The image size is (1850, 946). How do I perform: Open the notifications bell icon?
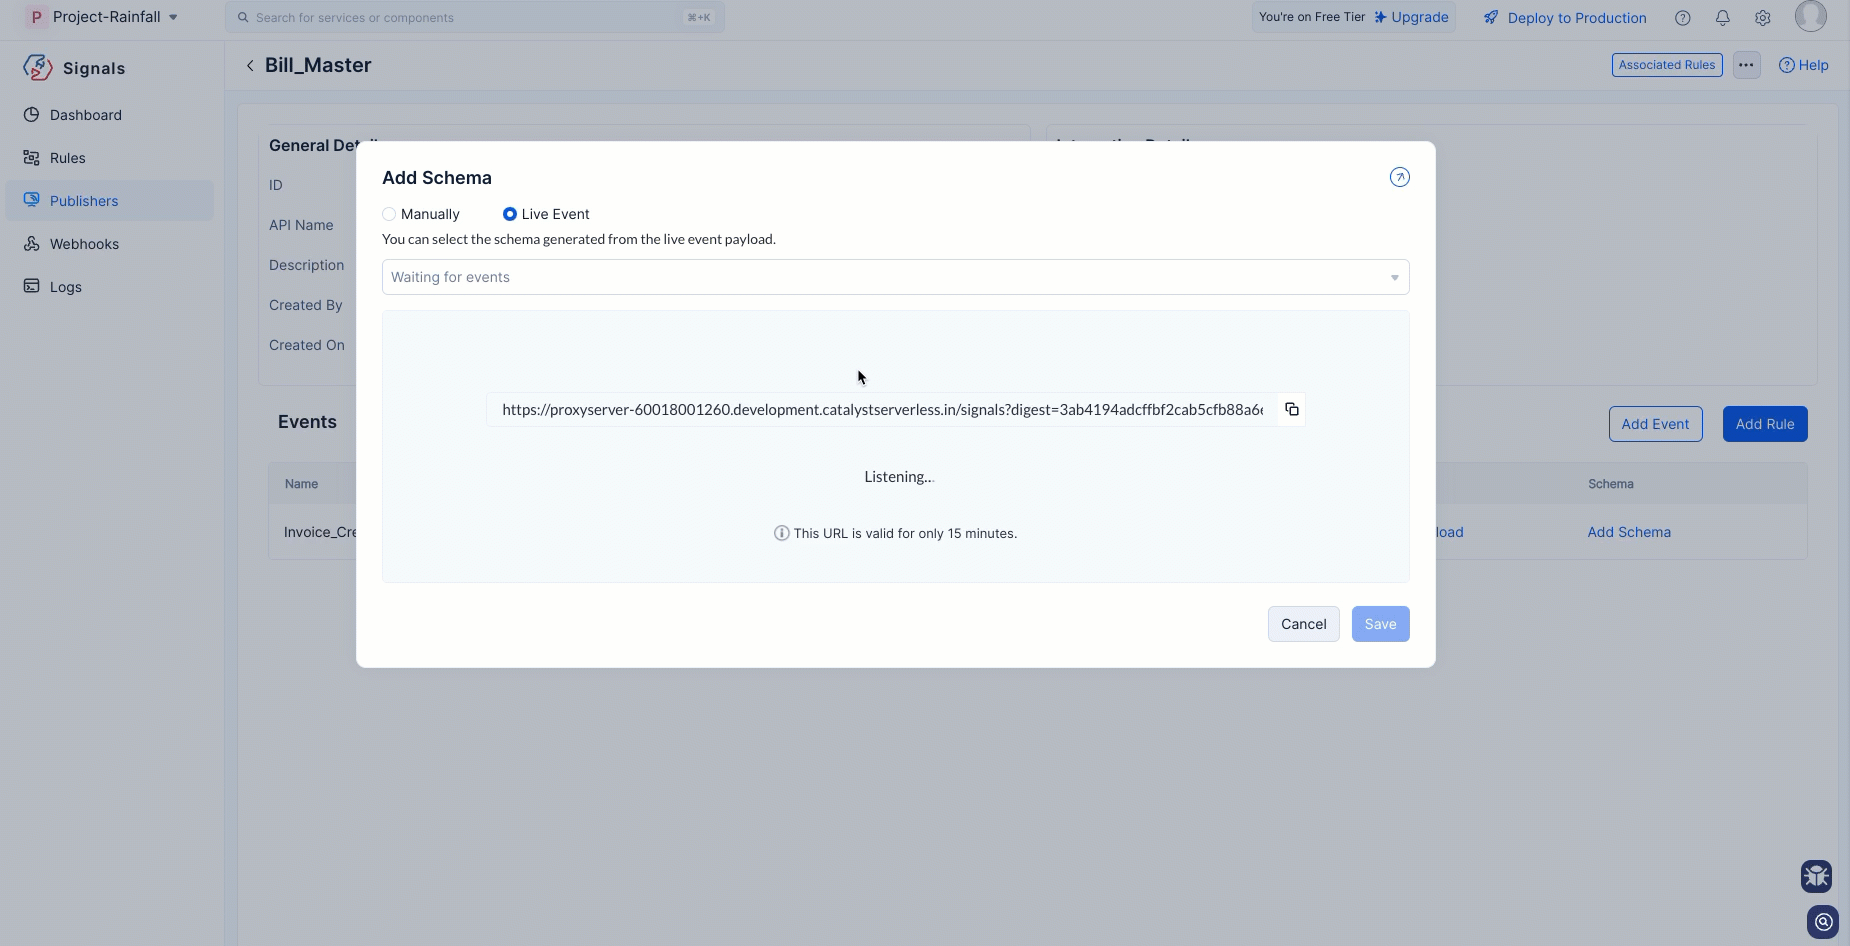pos(1722,18)
